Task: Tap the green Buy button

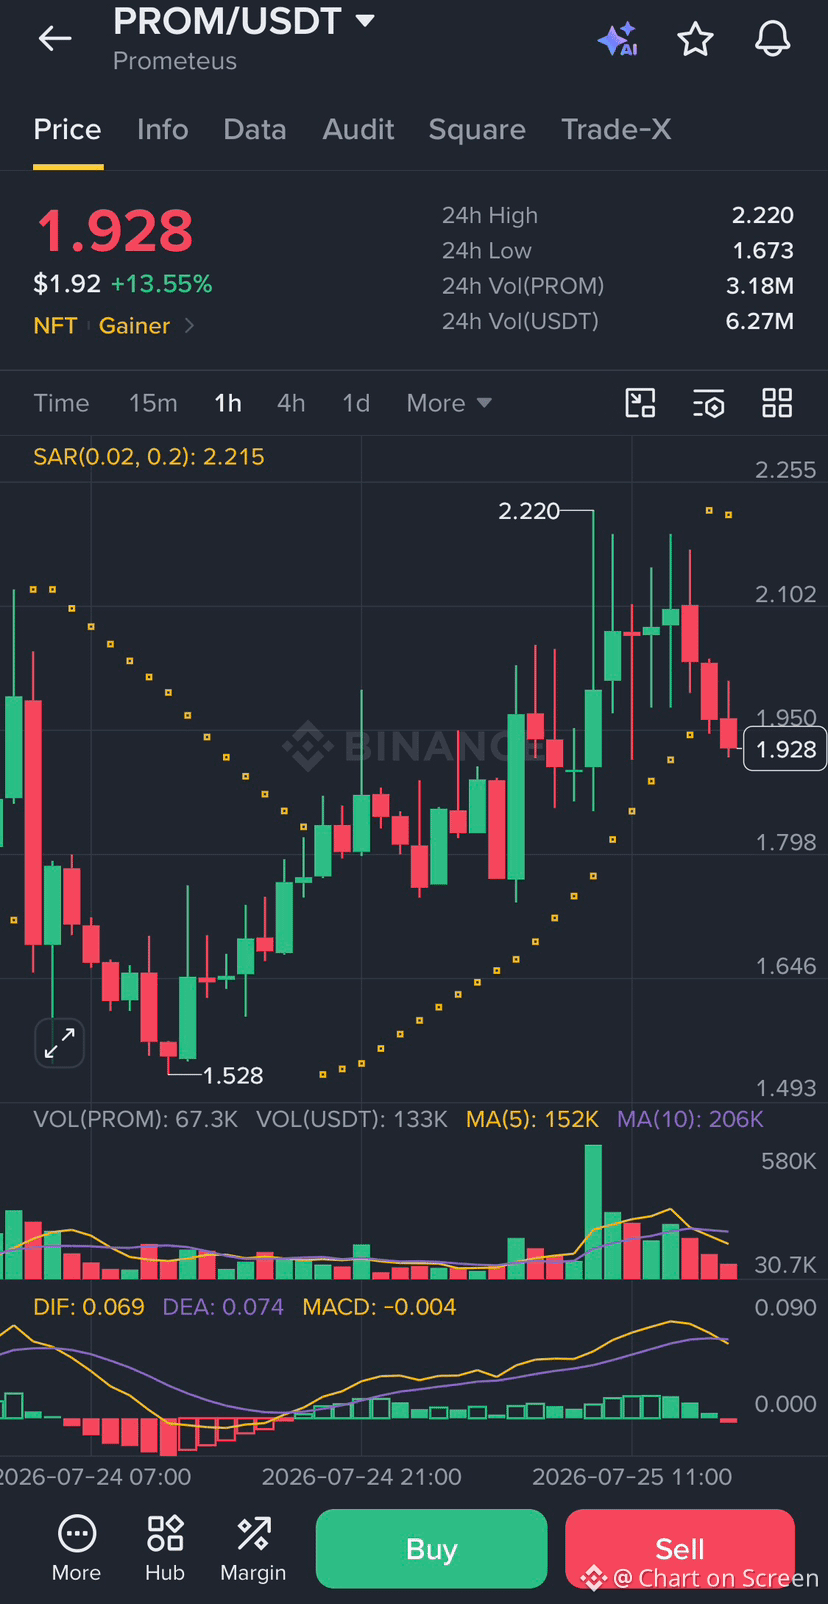Action: point(431,1549)
